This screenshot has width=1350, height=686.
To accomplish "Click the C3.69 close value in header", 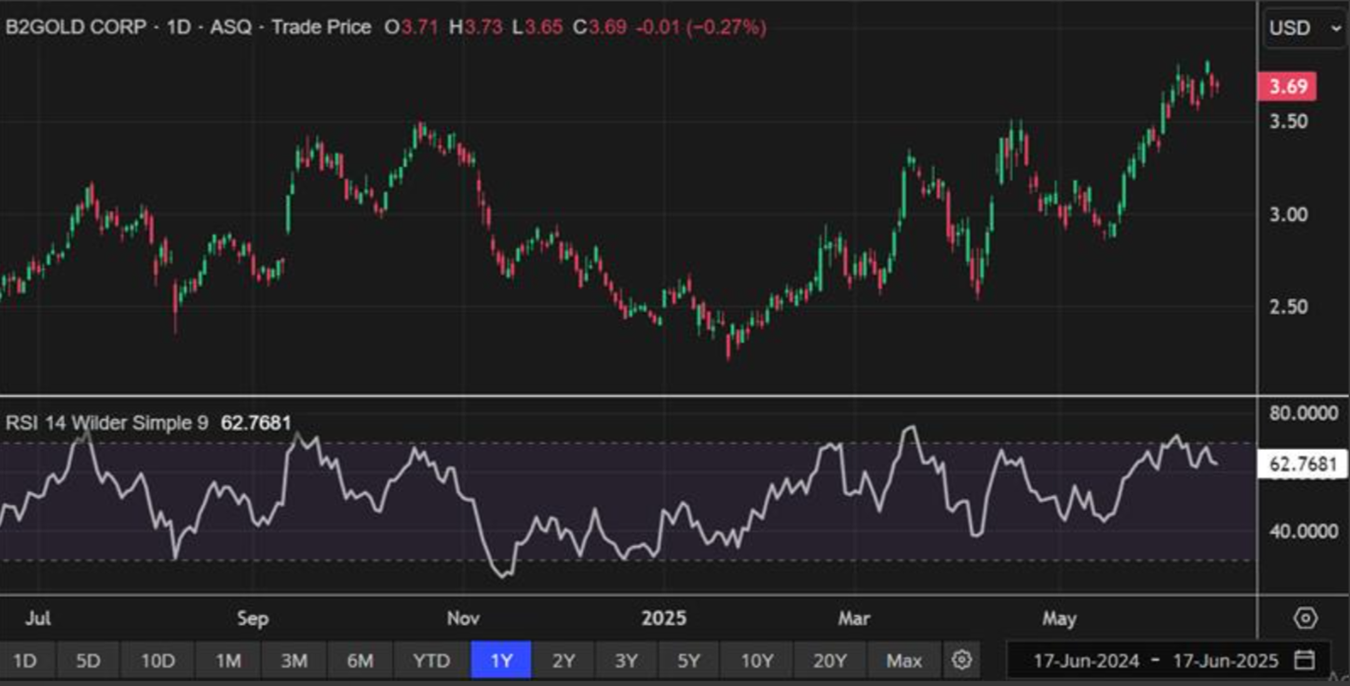I will 599,28.
